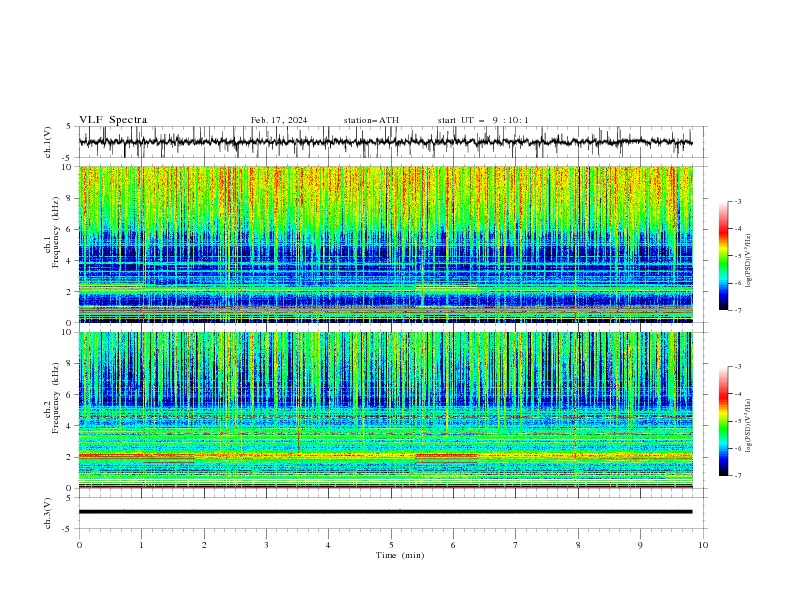Click the 'station=ATH' label
792x612 pixels.
point(371,120)
